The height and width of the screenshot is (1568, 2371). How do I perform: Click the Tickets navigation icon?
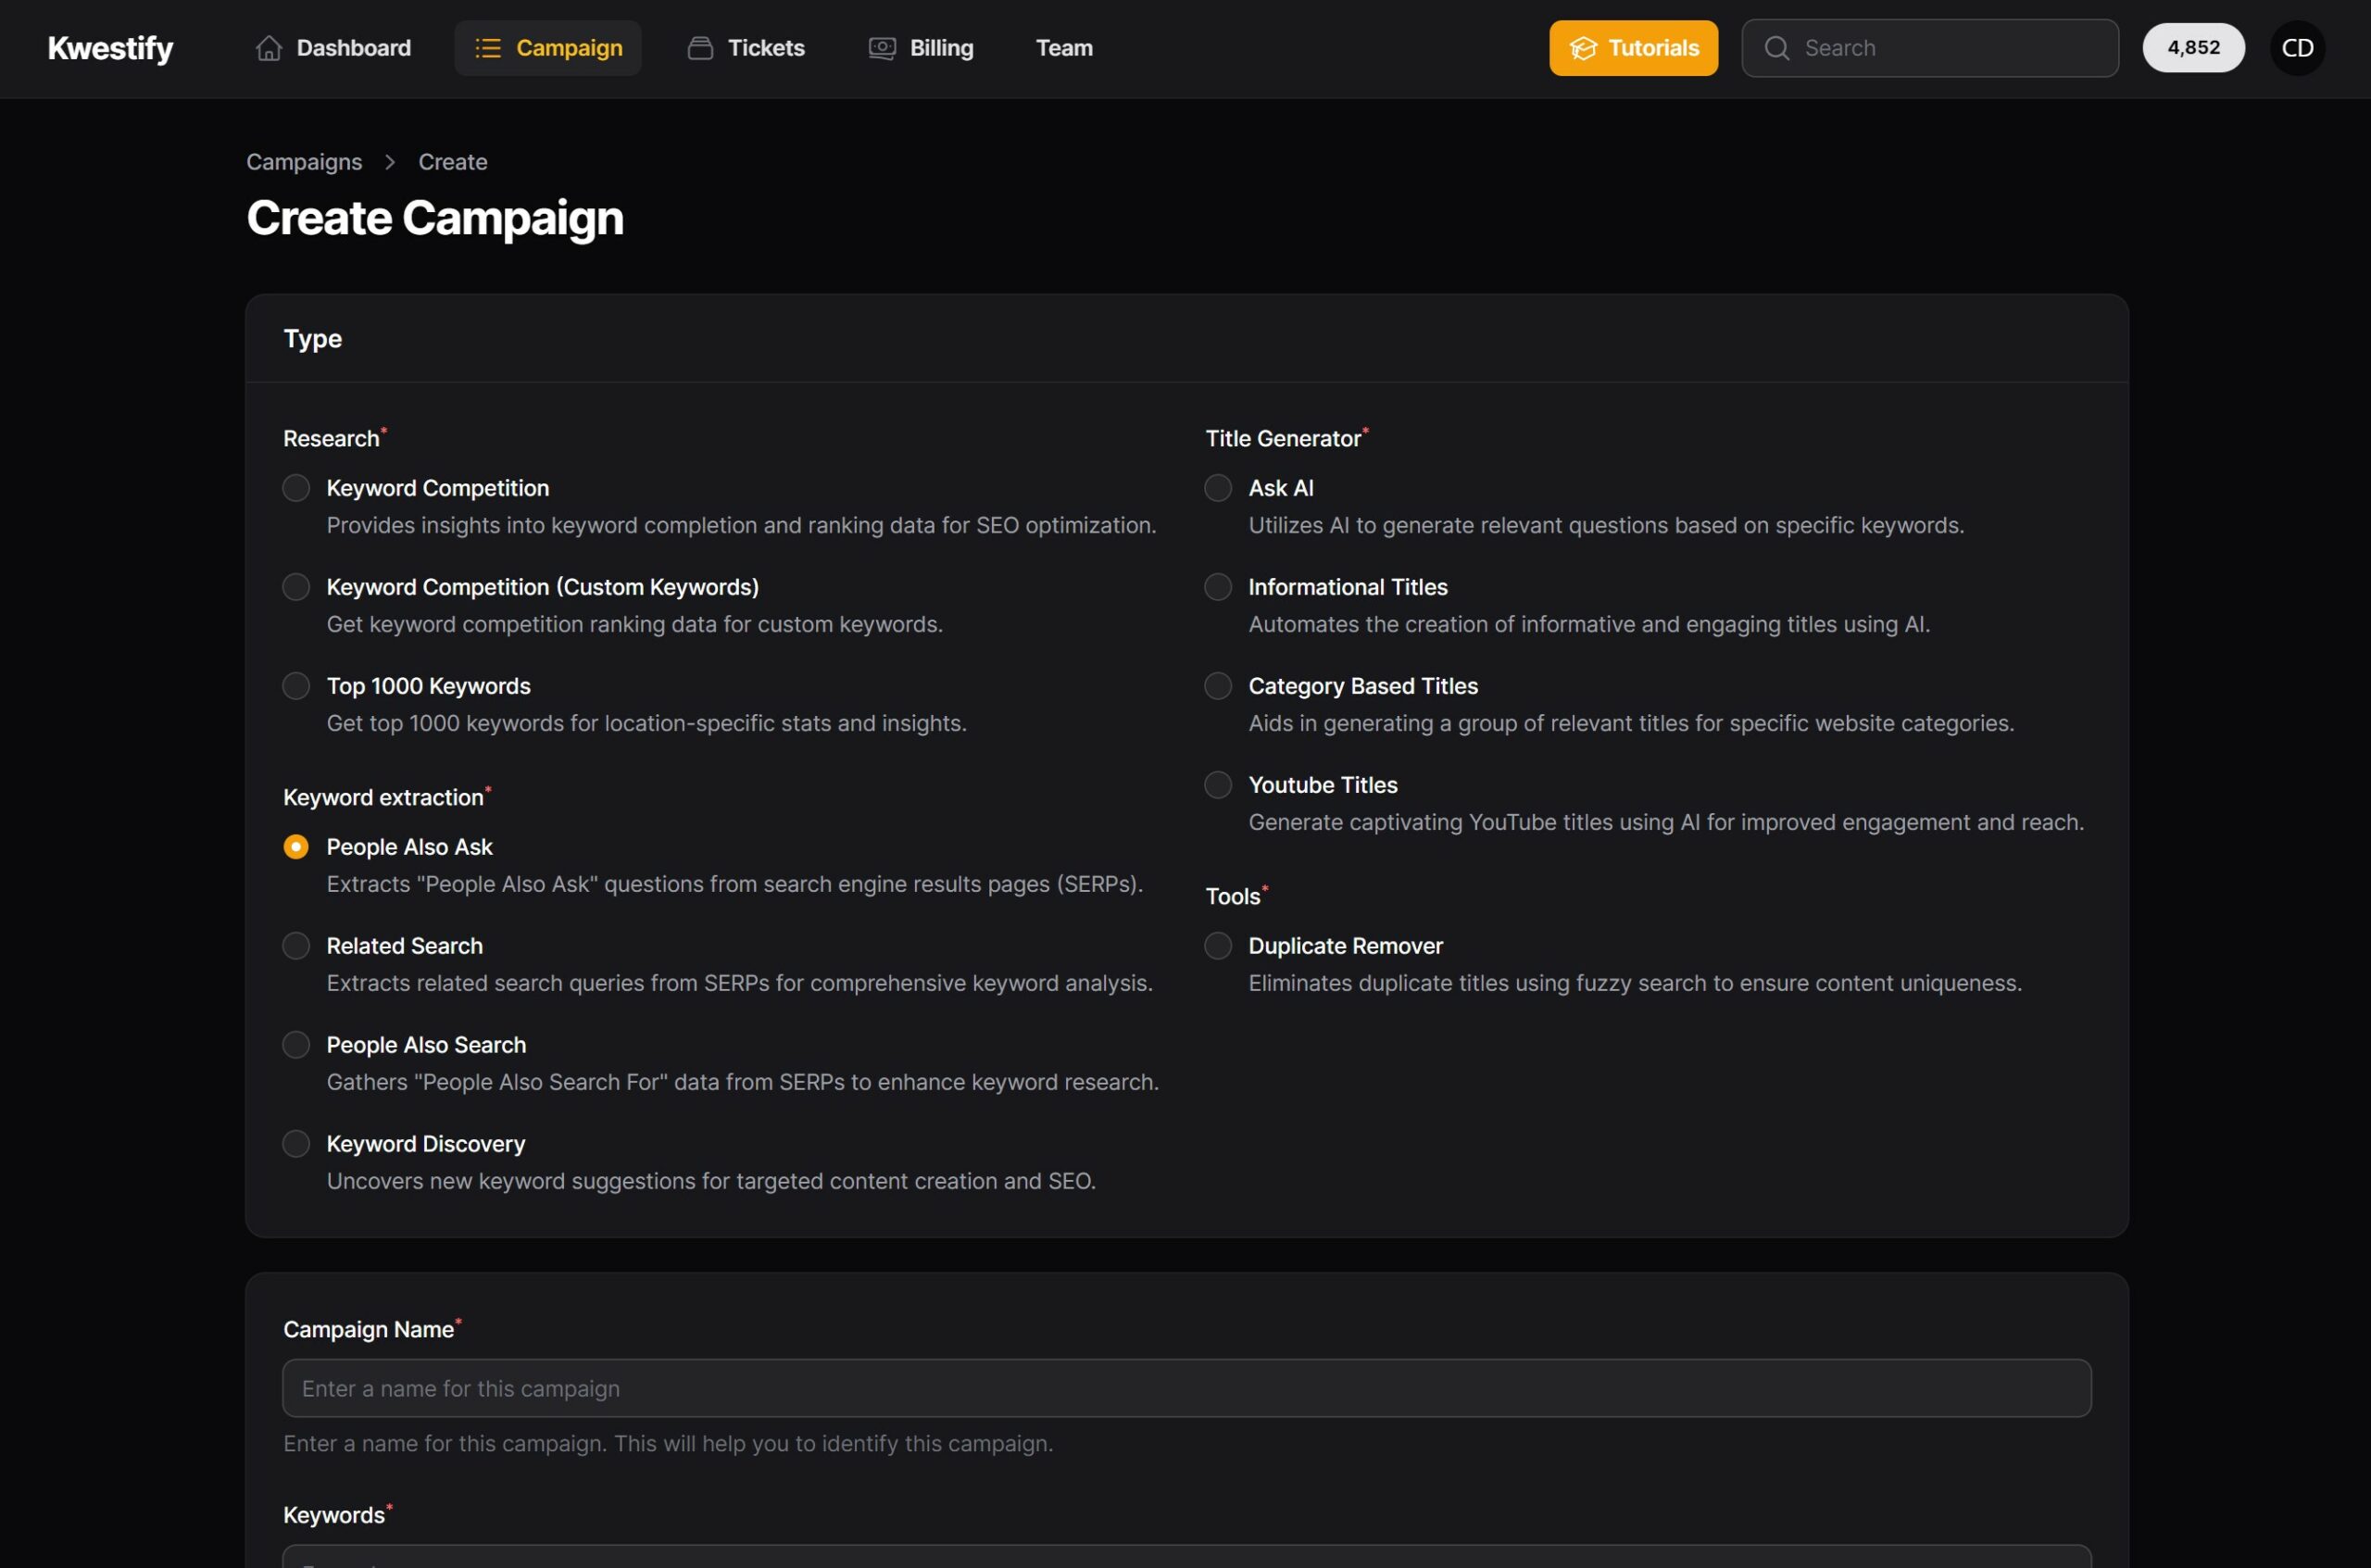tap(698, 47)
